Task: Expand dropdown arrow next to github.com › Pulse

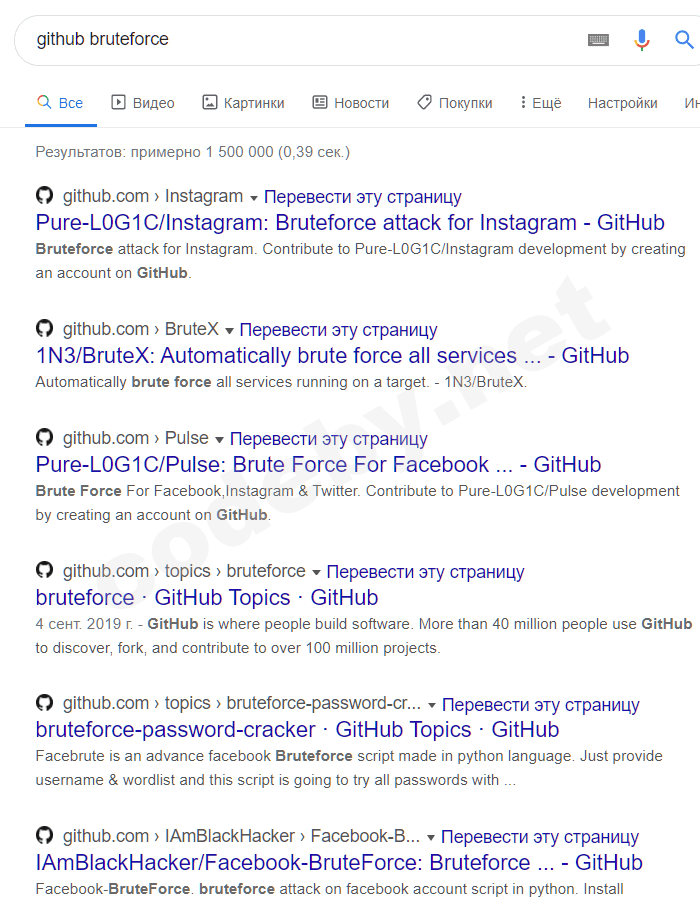Action: click(219, 440)
